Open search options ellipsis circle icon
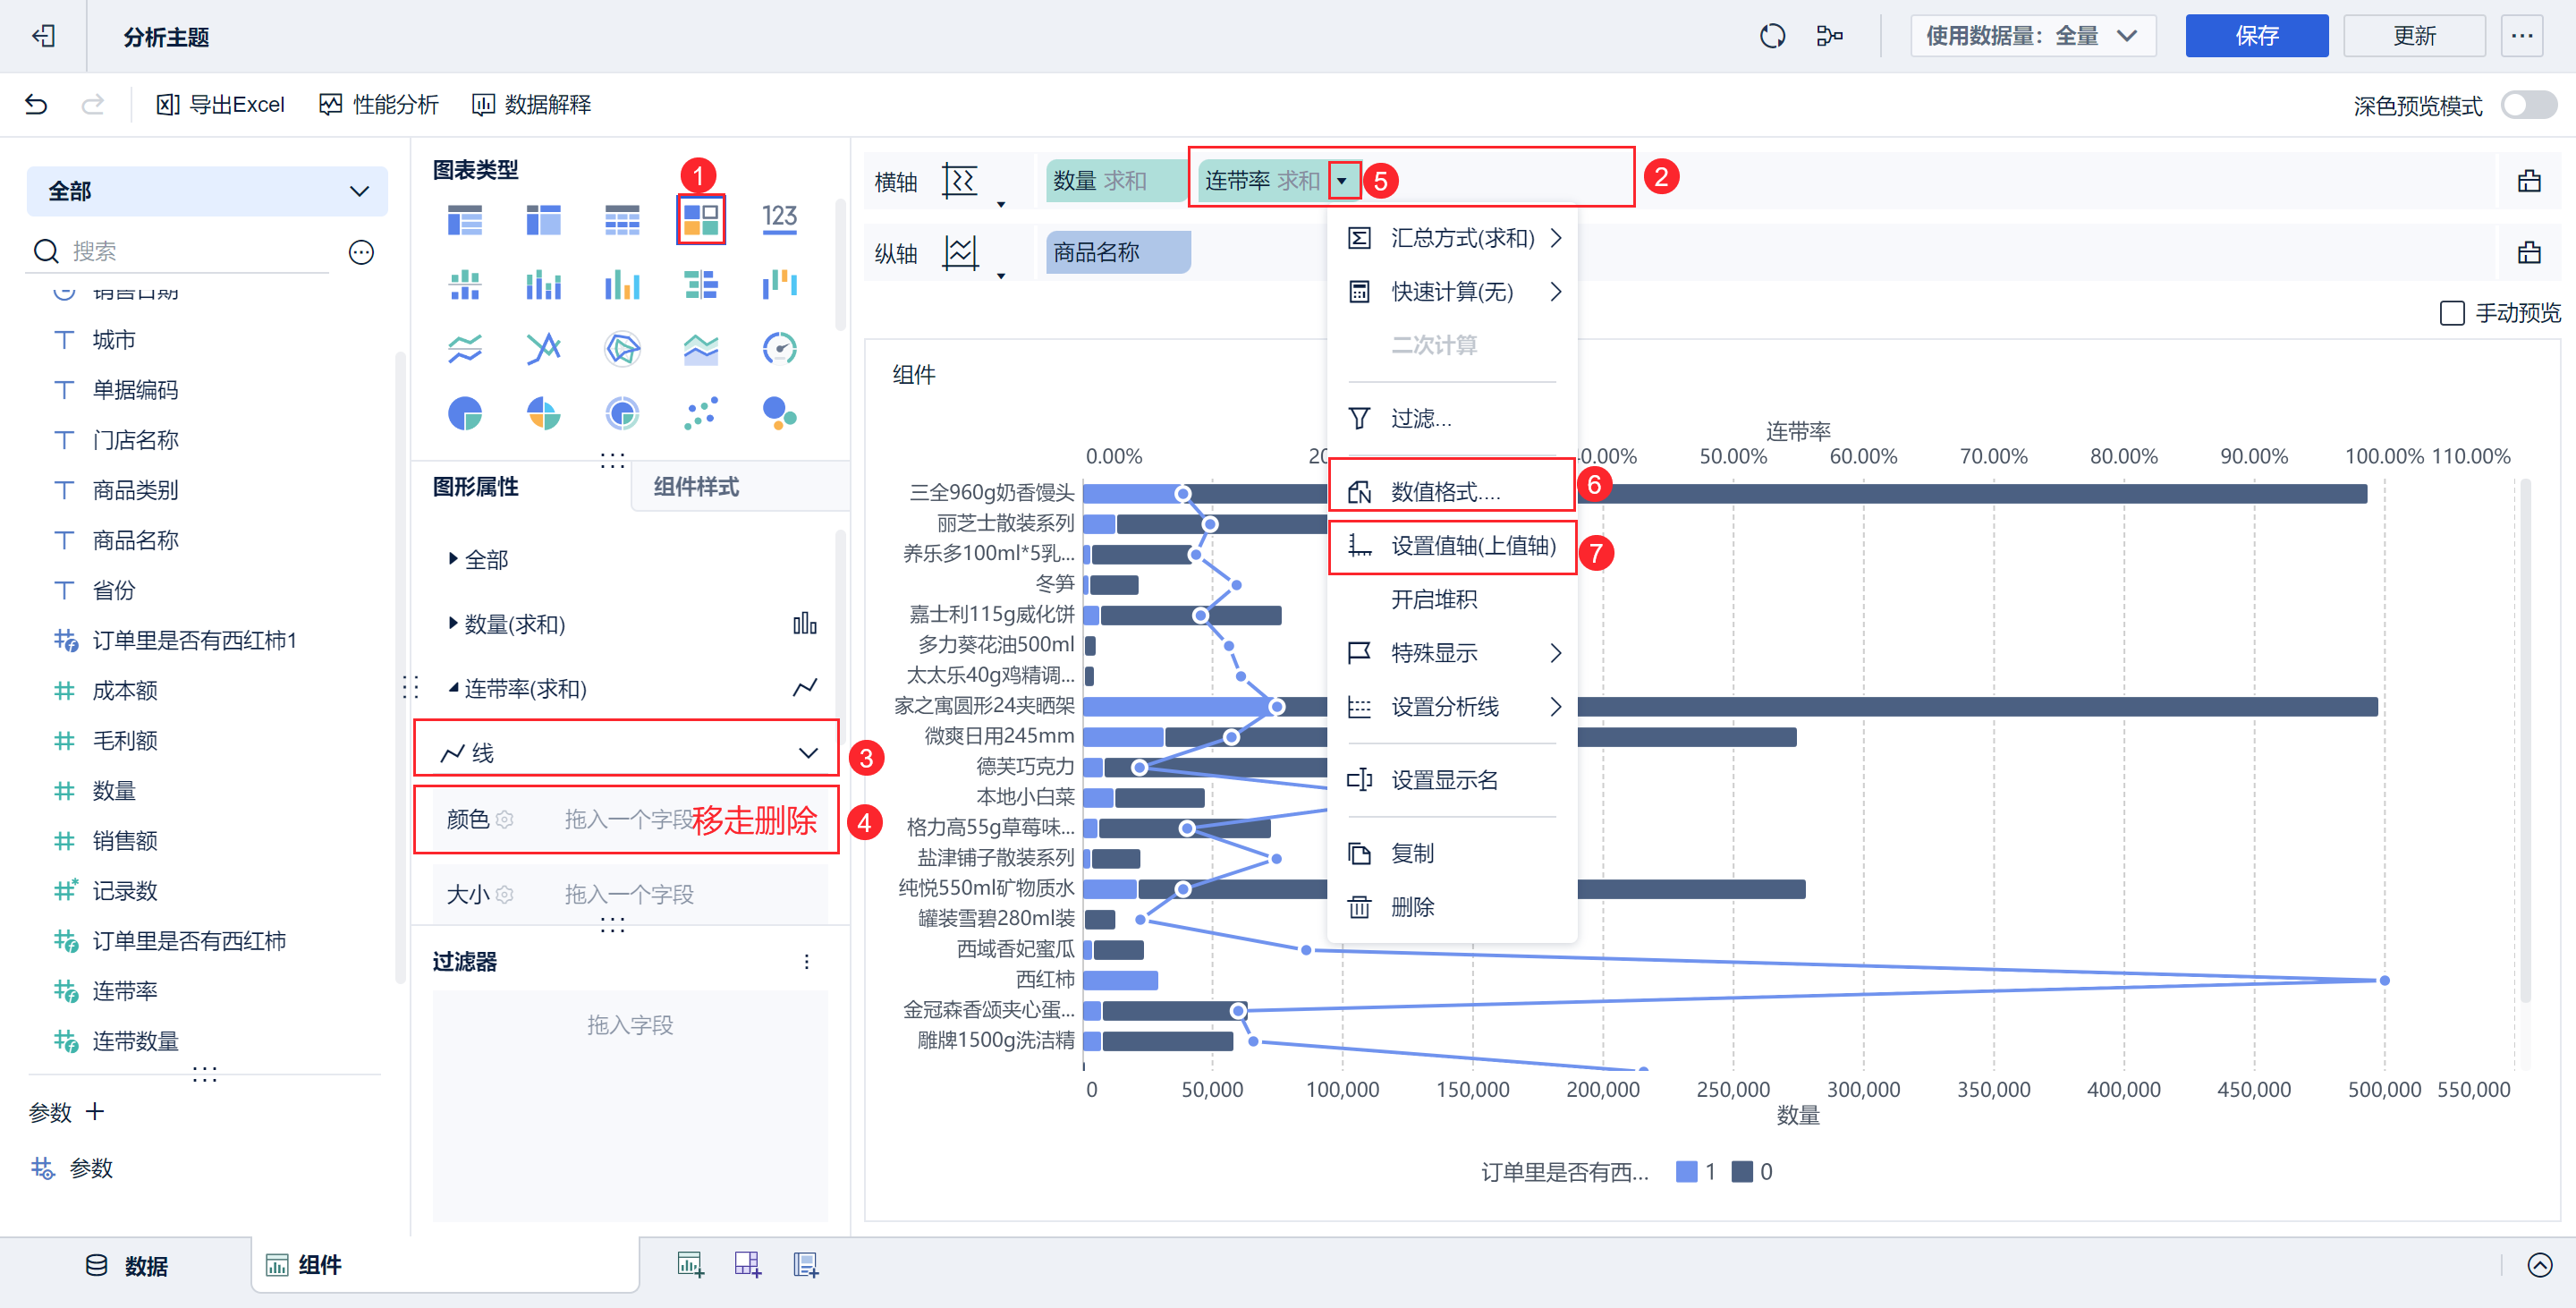This screenshot has height=1308, width=2576. pyautogui.click(x=361, y=252)
